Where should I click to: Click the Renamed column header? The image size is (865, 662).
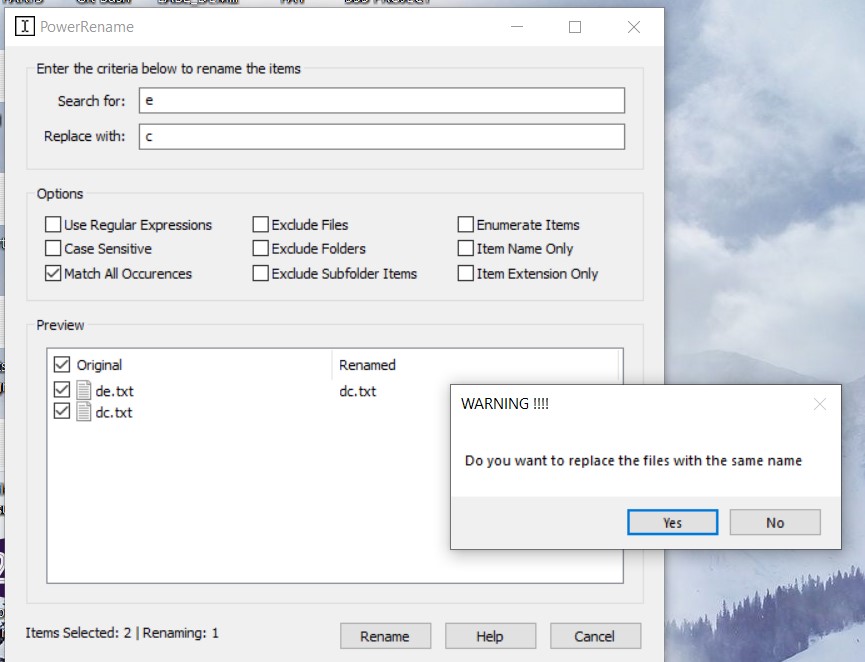coord(367,365)
